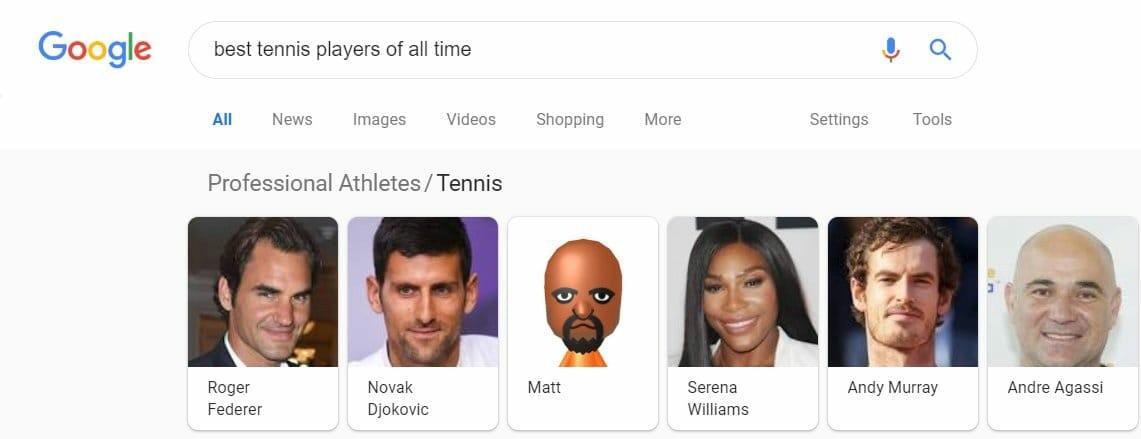Select the Matt avatar card
This screenshot has width=1141, height=439.
click(x=583, y=323)
